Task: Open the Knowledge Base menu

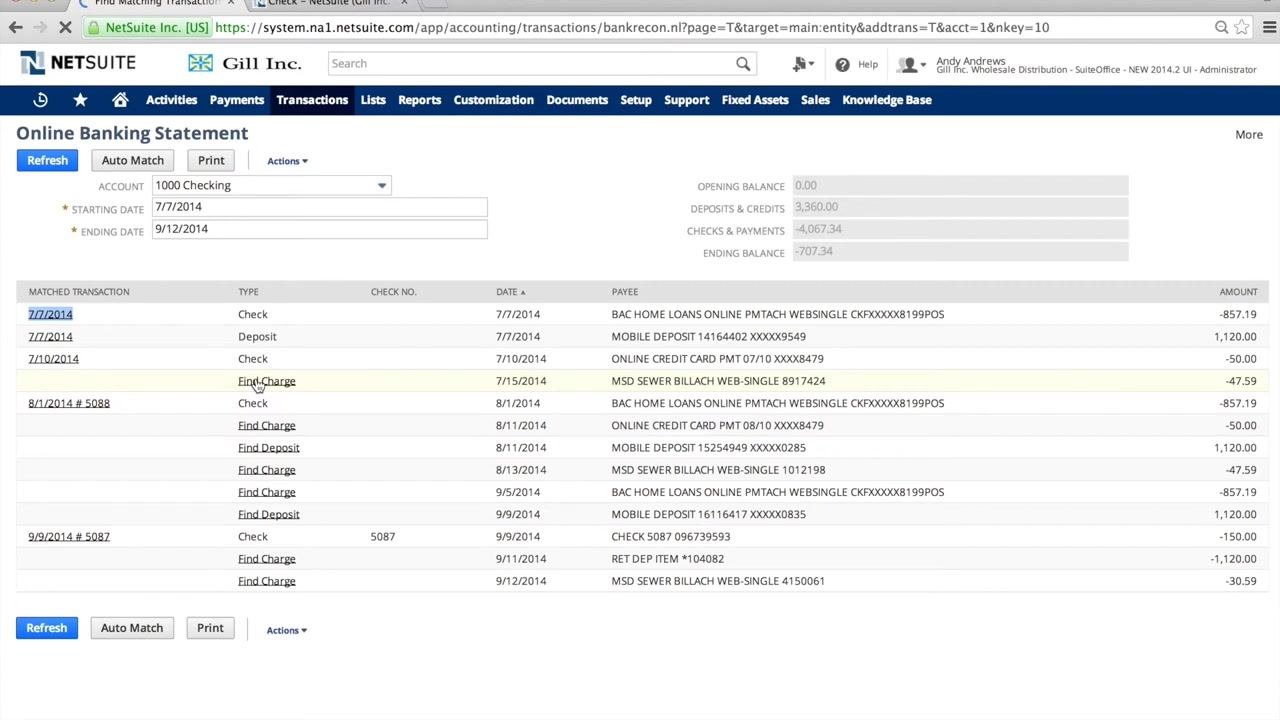Action: pyautogui.click(x=887, y=100)
